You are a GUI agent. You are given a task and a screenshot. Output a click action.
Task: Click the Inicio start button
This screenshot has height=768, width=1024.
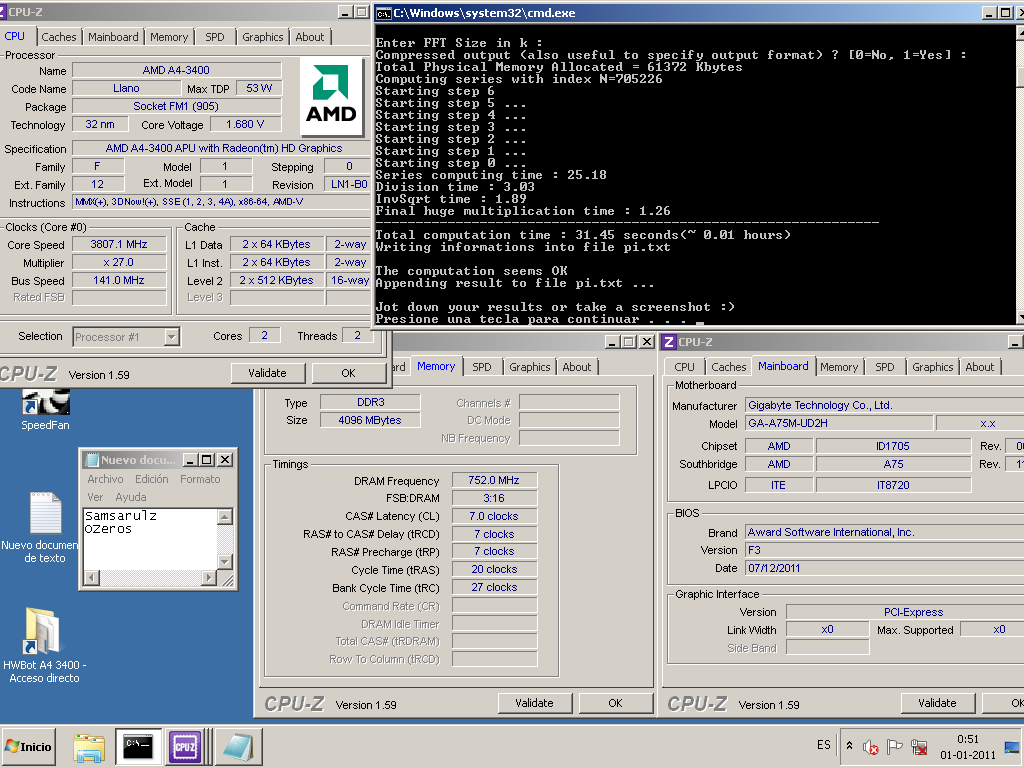tap(29, 746)
